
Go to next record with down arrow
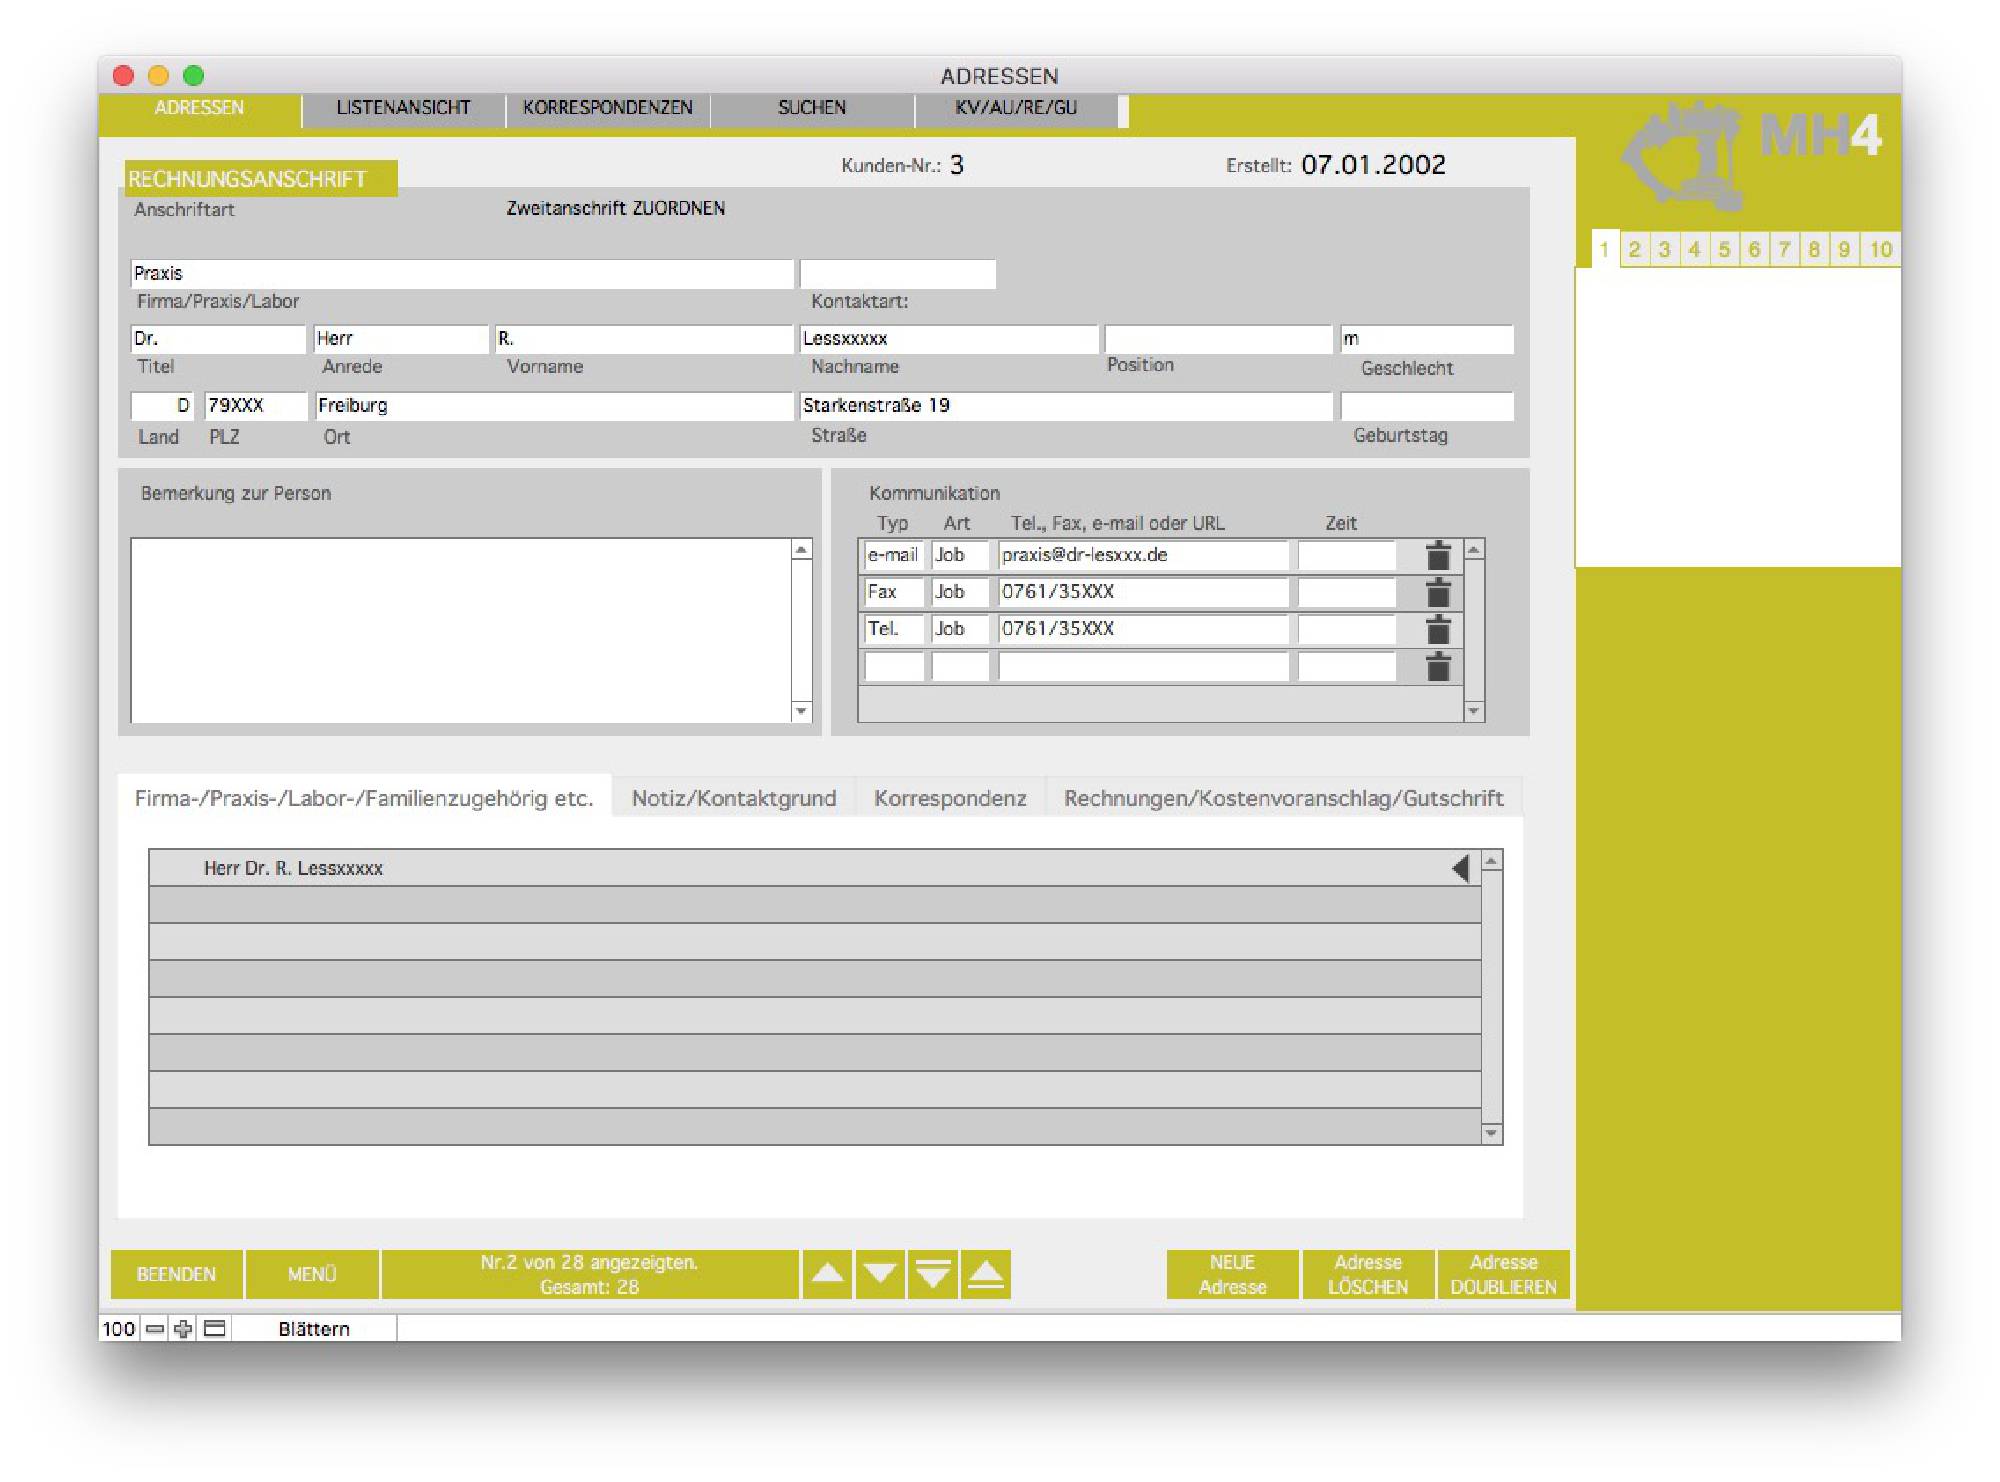pyautogui.click(x=880, y=1274)
